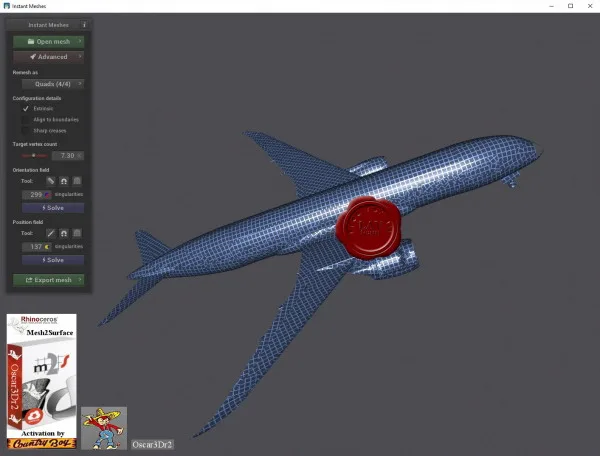Select Position field edge brush tool
The height and width of the screenshot is (456, 600).
pos(51,233)
